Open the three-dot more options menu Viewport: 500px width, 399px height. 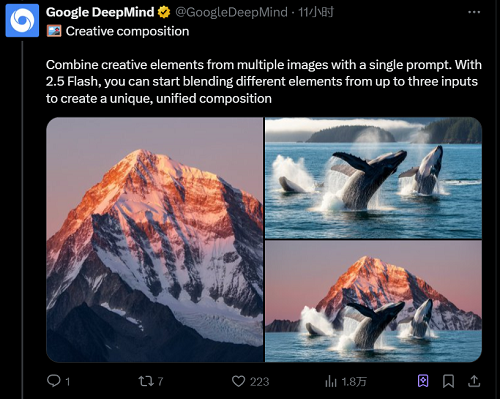[x=474, y=12]
